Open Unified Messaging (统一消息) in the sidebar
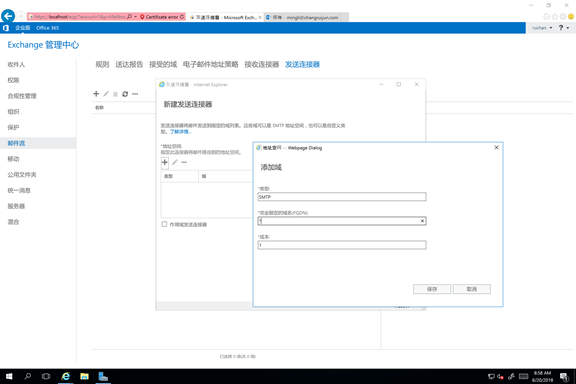 click(19, 190)
